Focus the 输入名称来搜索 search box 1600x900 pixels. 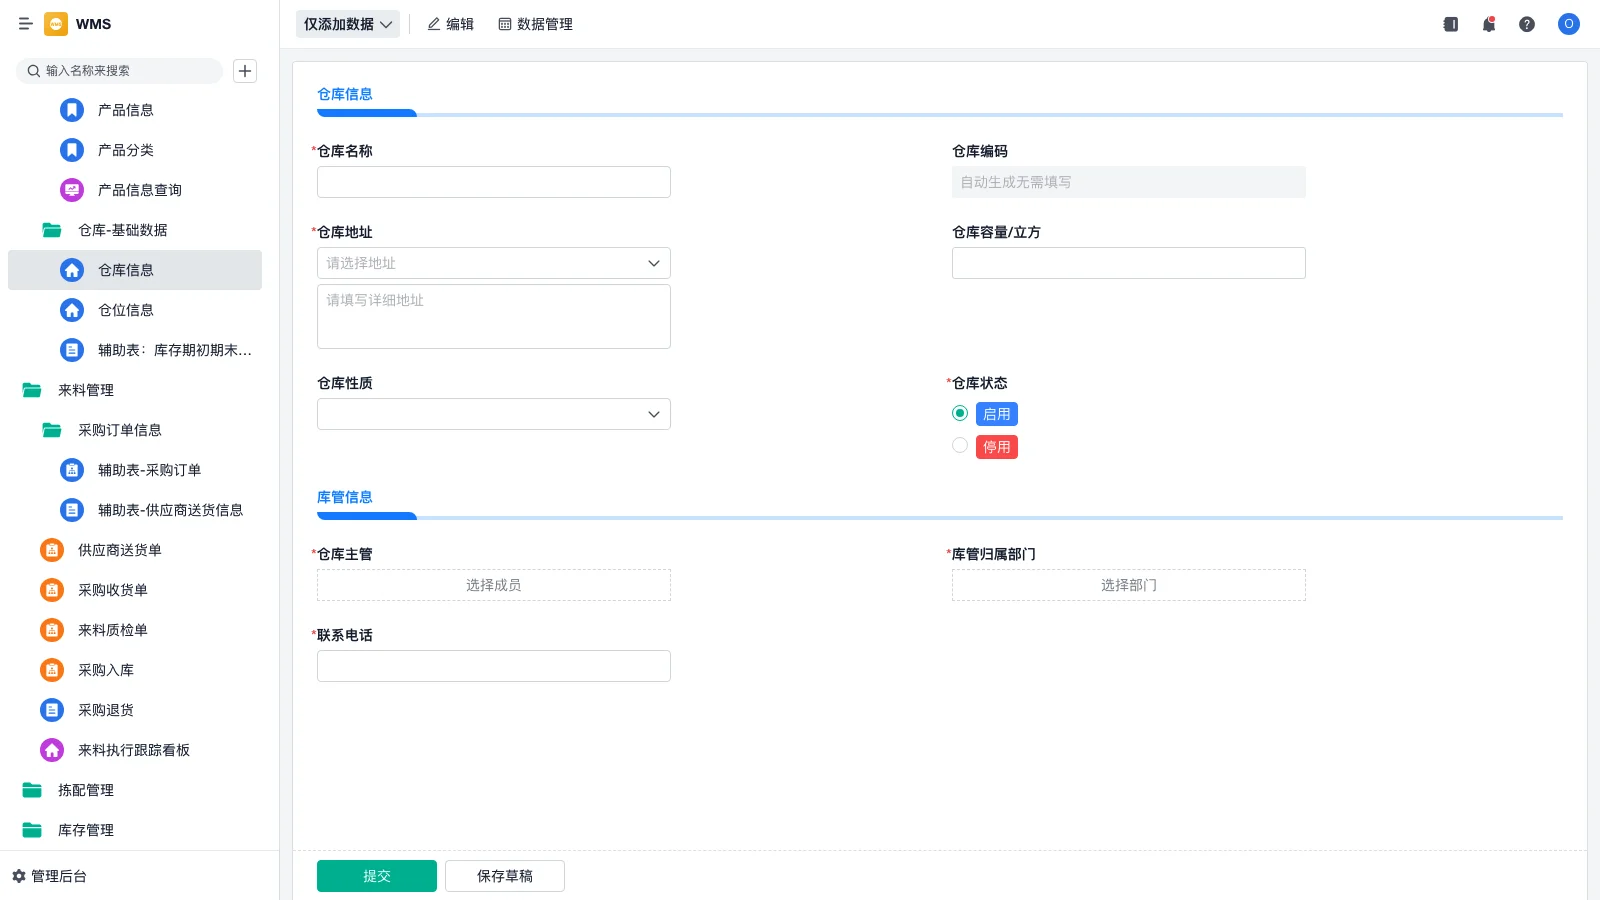click(120, 71)
